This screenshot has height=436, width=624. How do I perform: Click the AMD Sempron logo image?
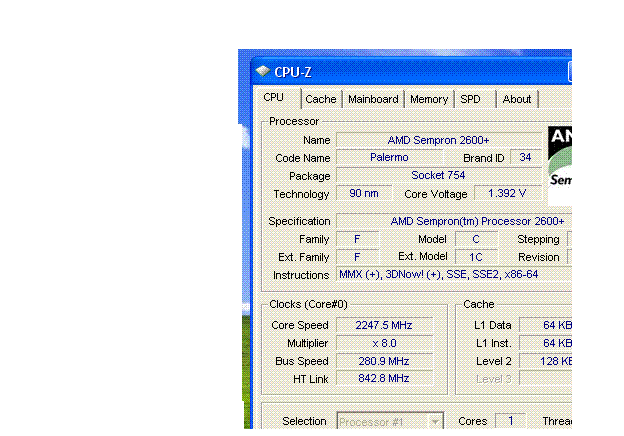click(x=560, y=165)
